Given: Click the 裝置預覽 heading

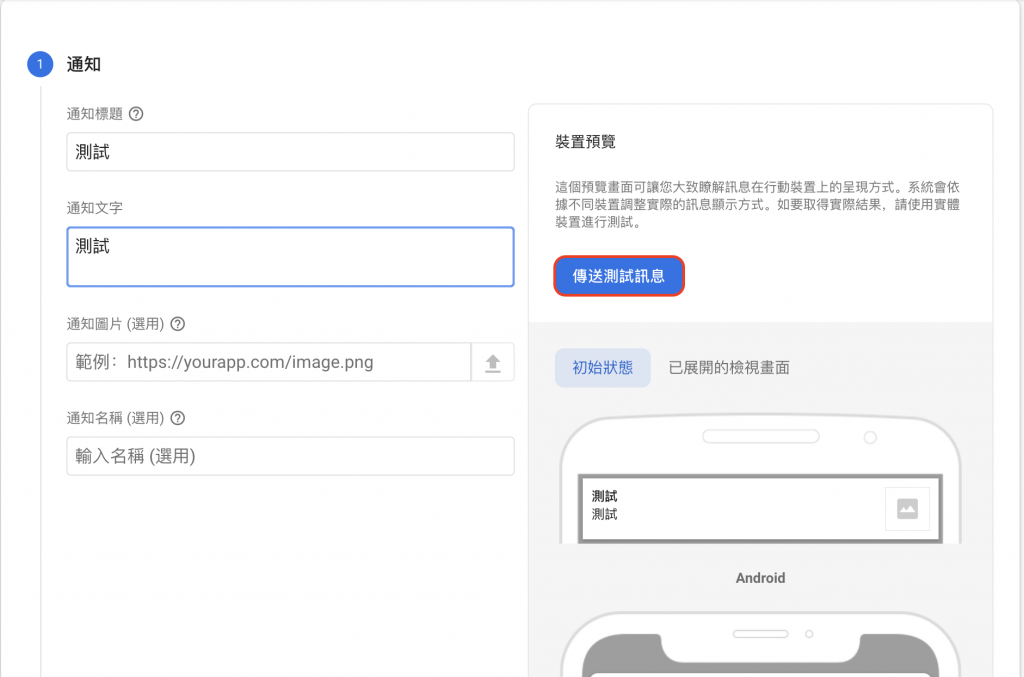Looking at the screenshot, I should coord(585,142).
